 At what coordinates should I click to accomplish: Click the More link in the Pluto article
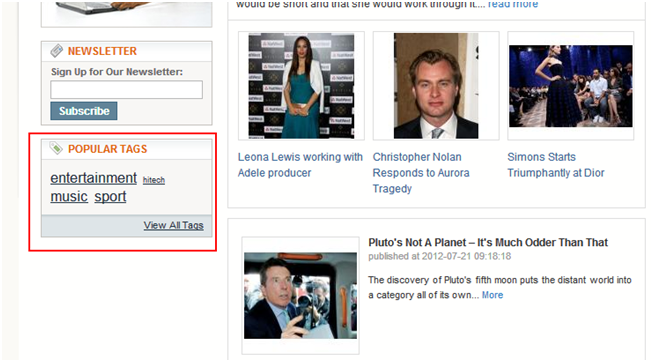point(493,295)
